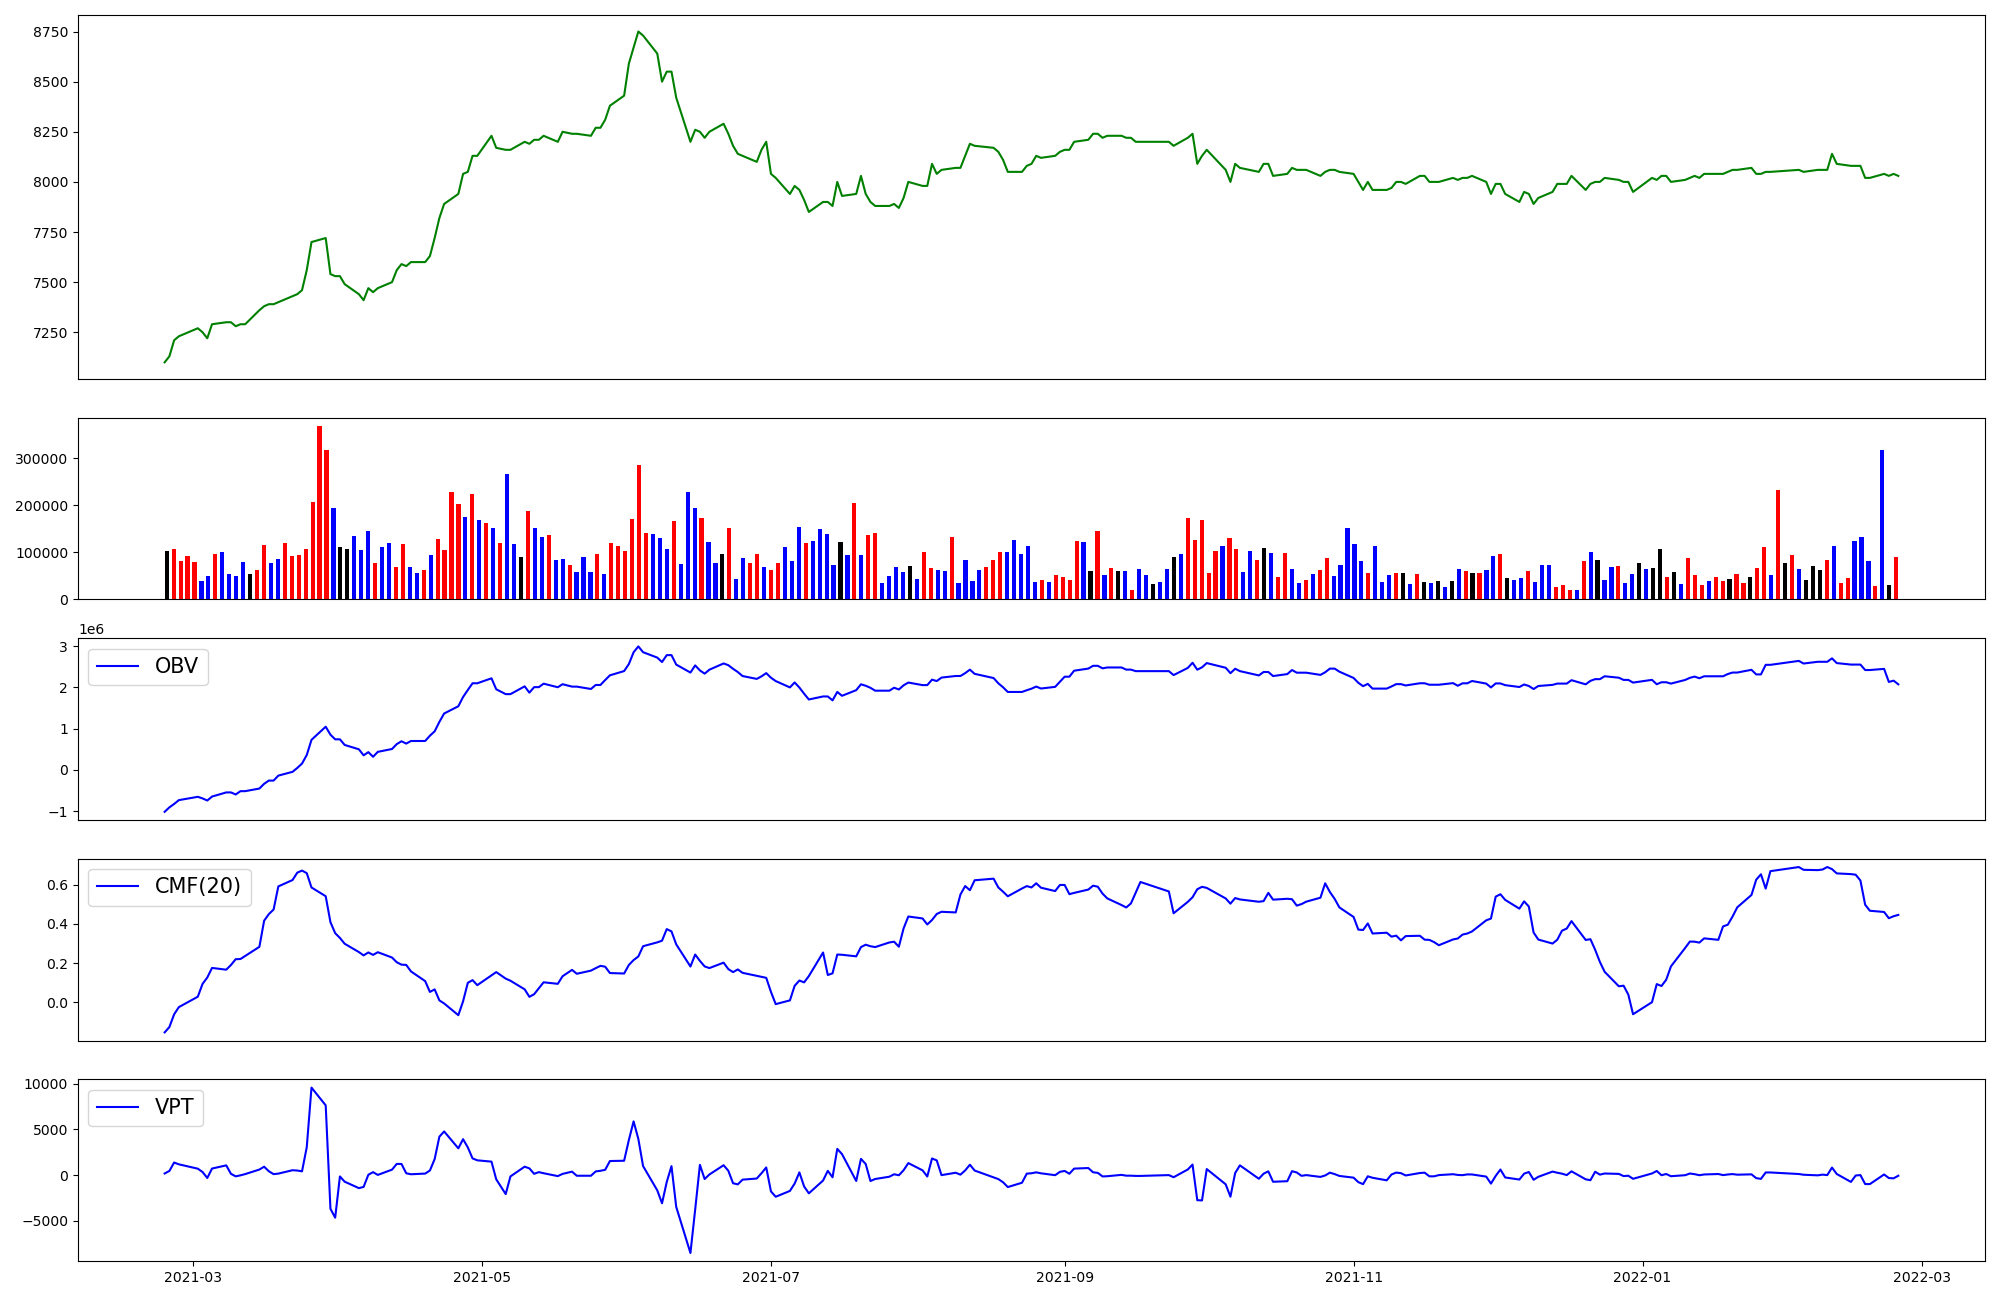Click the blue line sample in VPT legend

tap(118, 1108)
